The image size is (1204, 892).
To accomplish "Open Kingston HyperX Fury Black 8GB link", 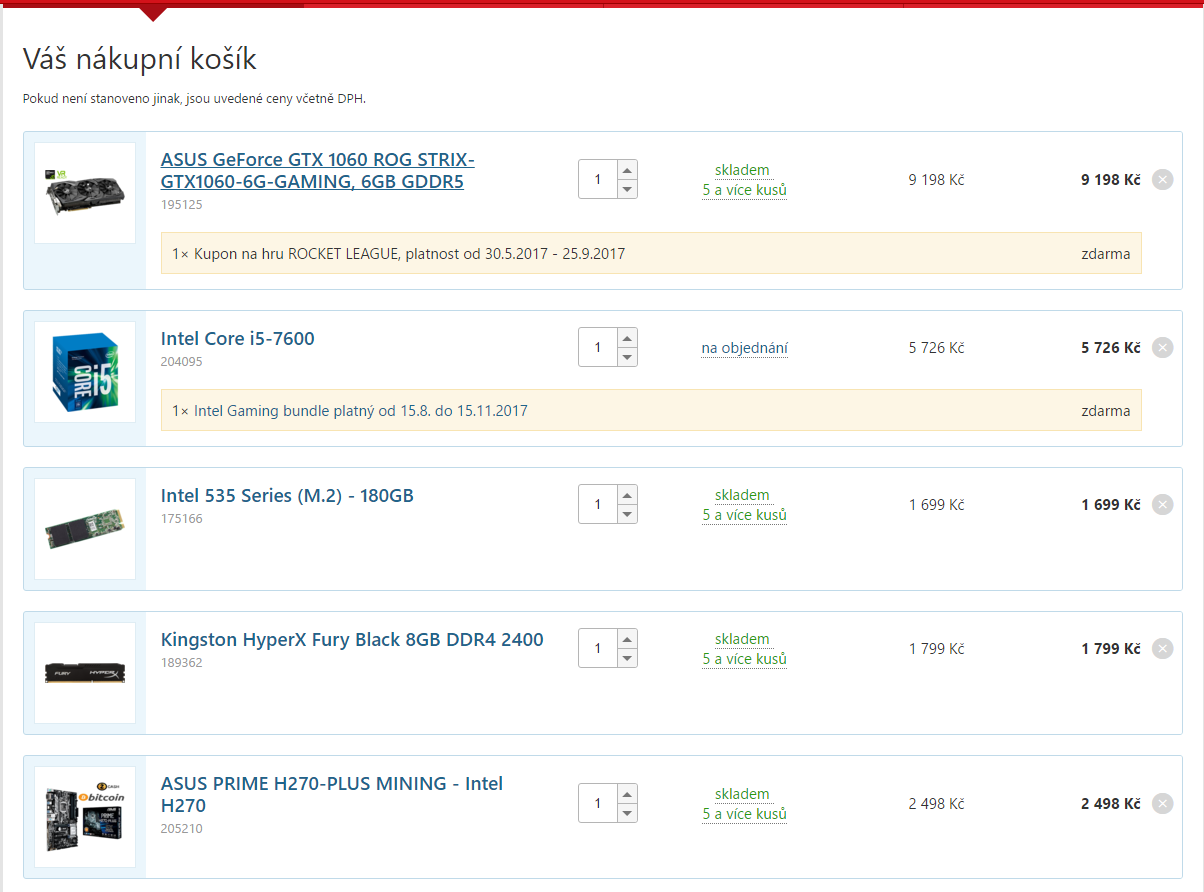I will click(x=352, y=640).
